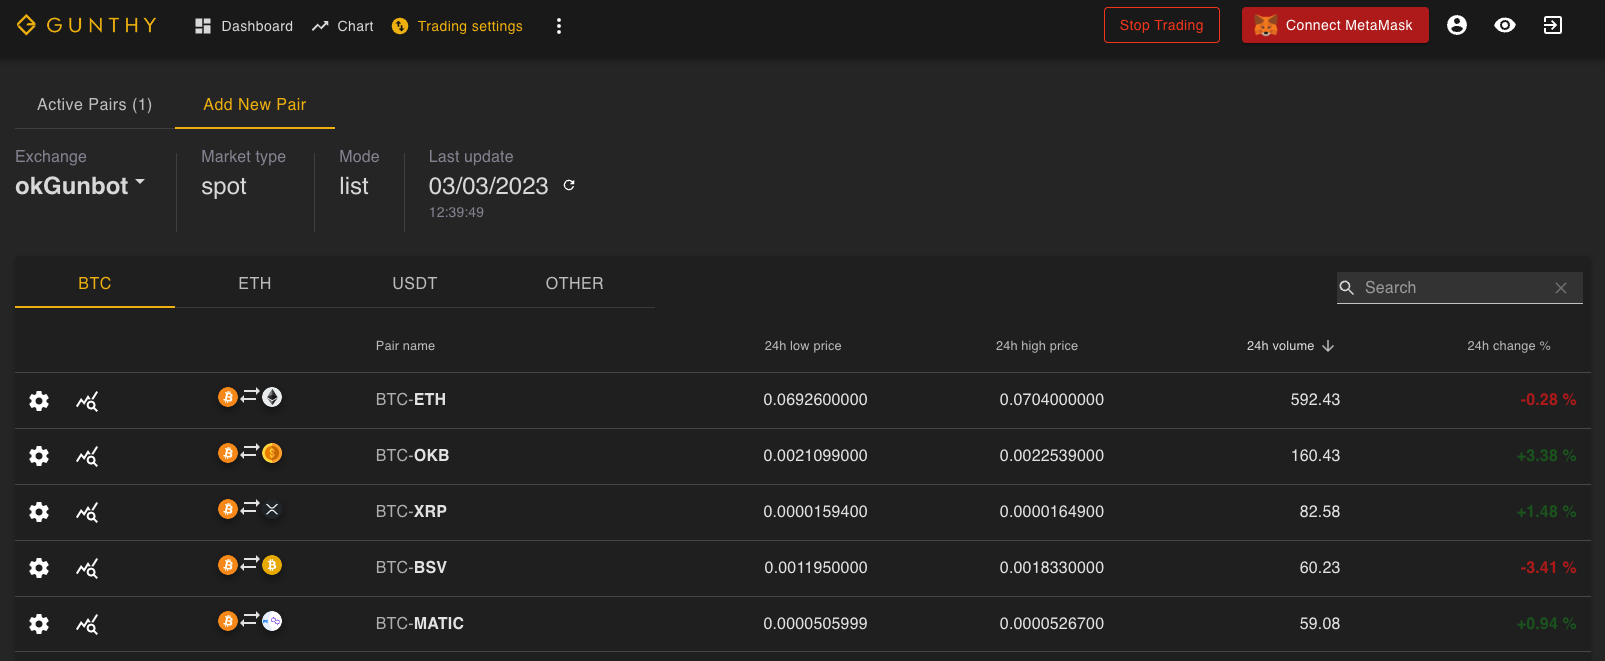Viewport: 1605px width, 661px height.
Task: Click the MATIC coin icon
Action: 272,621
